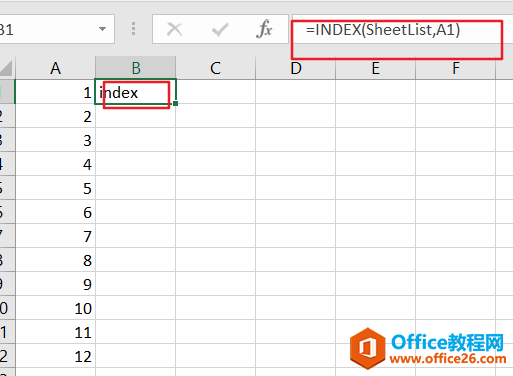Select row 12 header
This screenshot has height=376, width=513.
[x=7, y=356]
